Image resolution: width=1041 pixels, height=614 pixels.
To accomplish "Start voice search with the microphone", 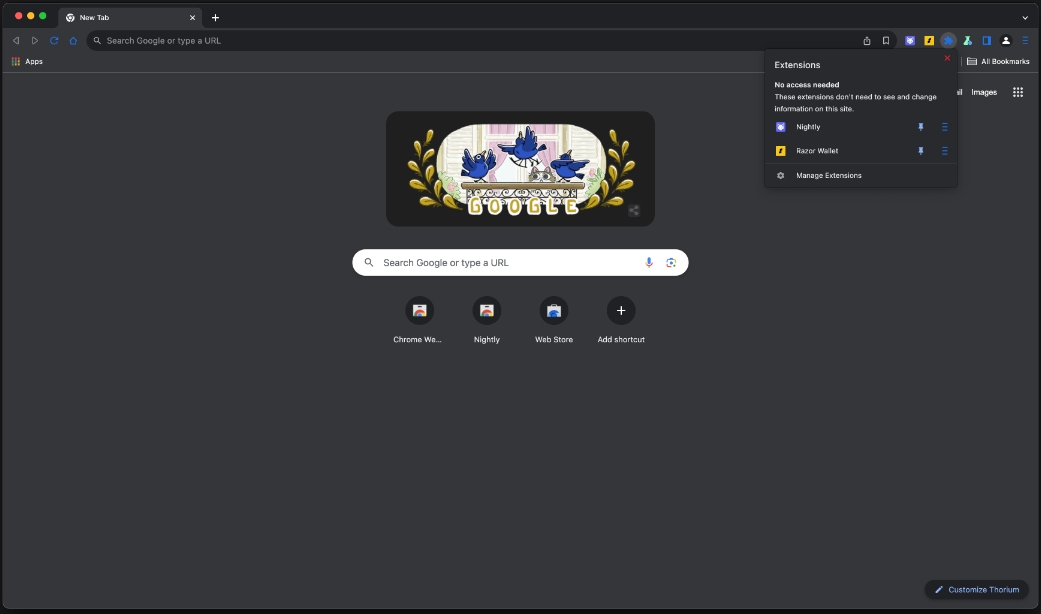I will (649, 263).
